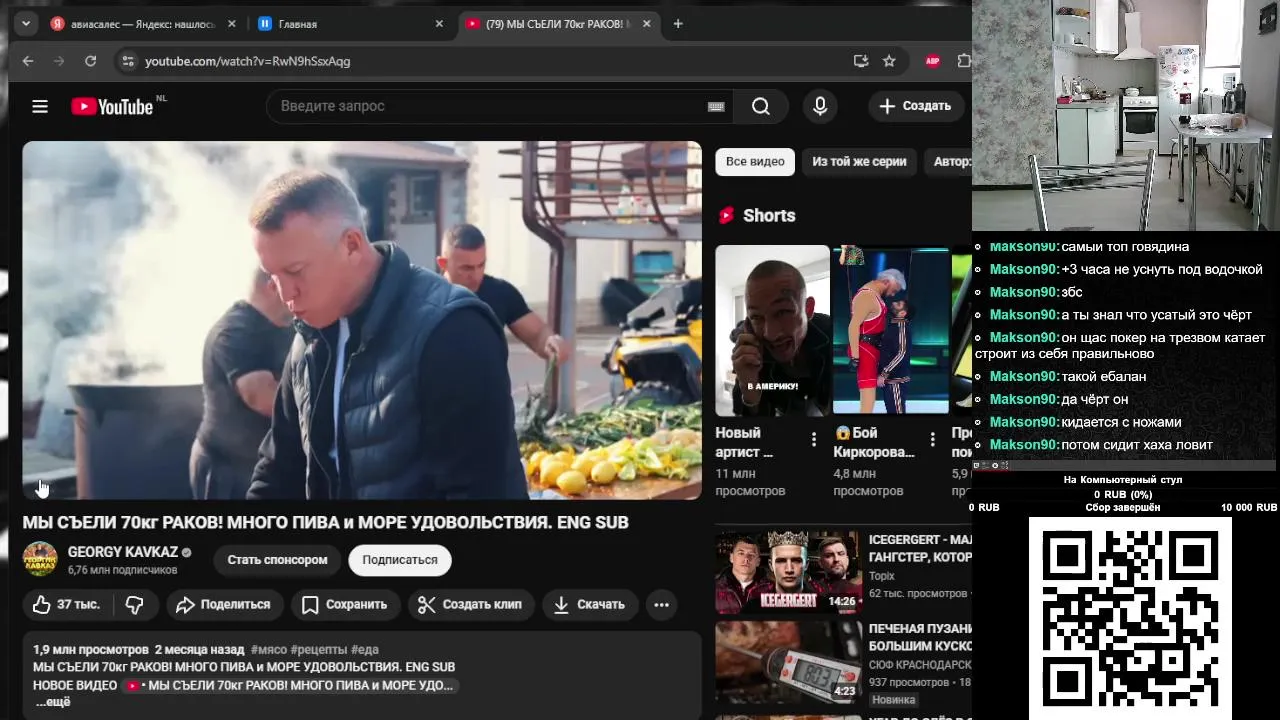This screenshot has height=720, width=1280.
Task: Open the on-screen keyboard icon in search
Action: click(716, 106)
